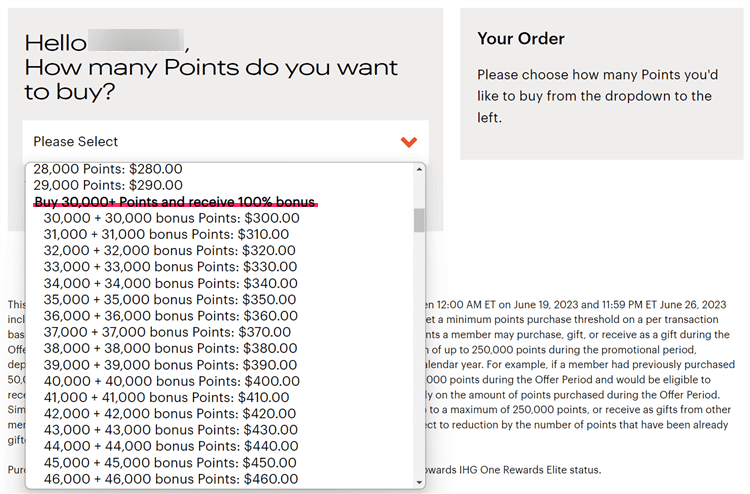Select 36,000 + 36,000 bonus Points: $360.00
Viewport: 750px width, 494px height.
(171, 315)
